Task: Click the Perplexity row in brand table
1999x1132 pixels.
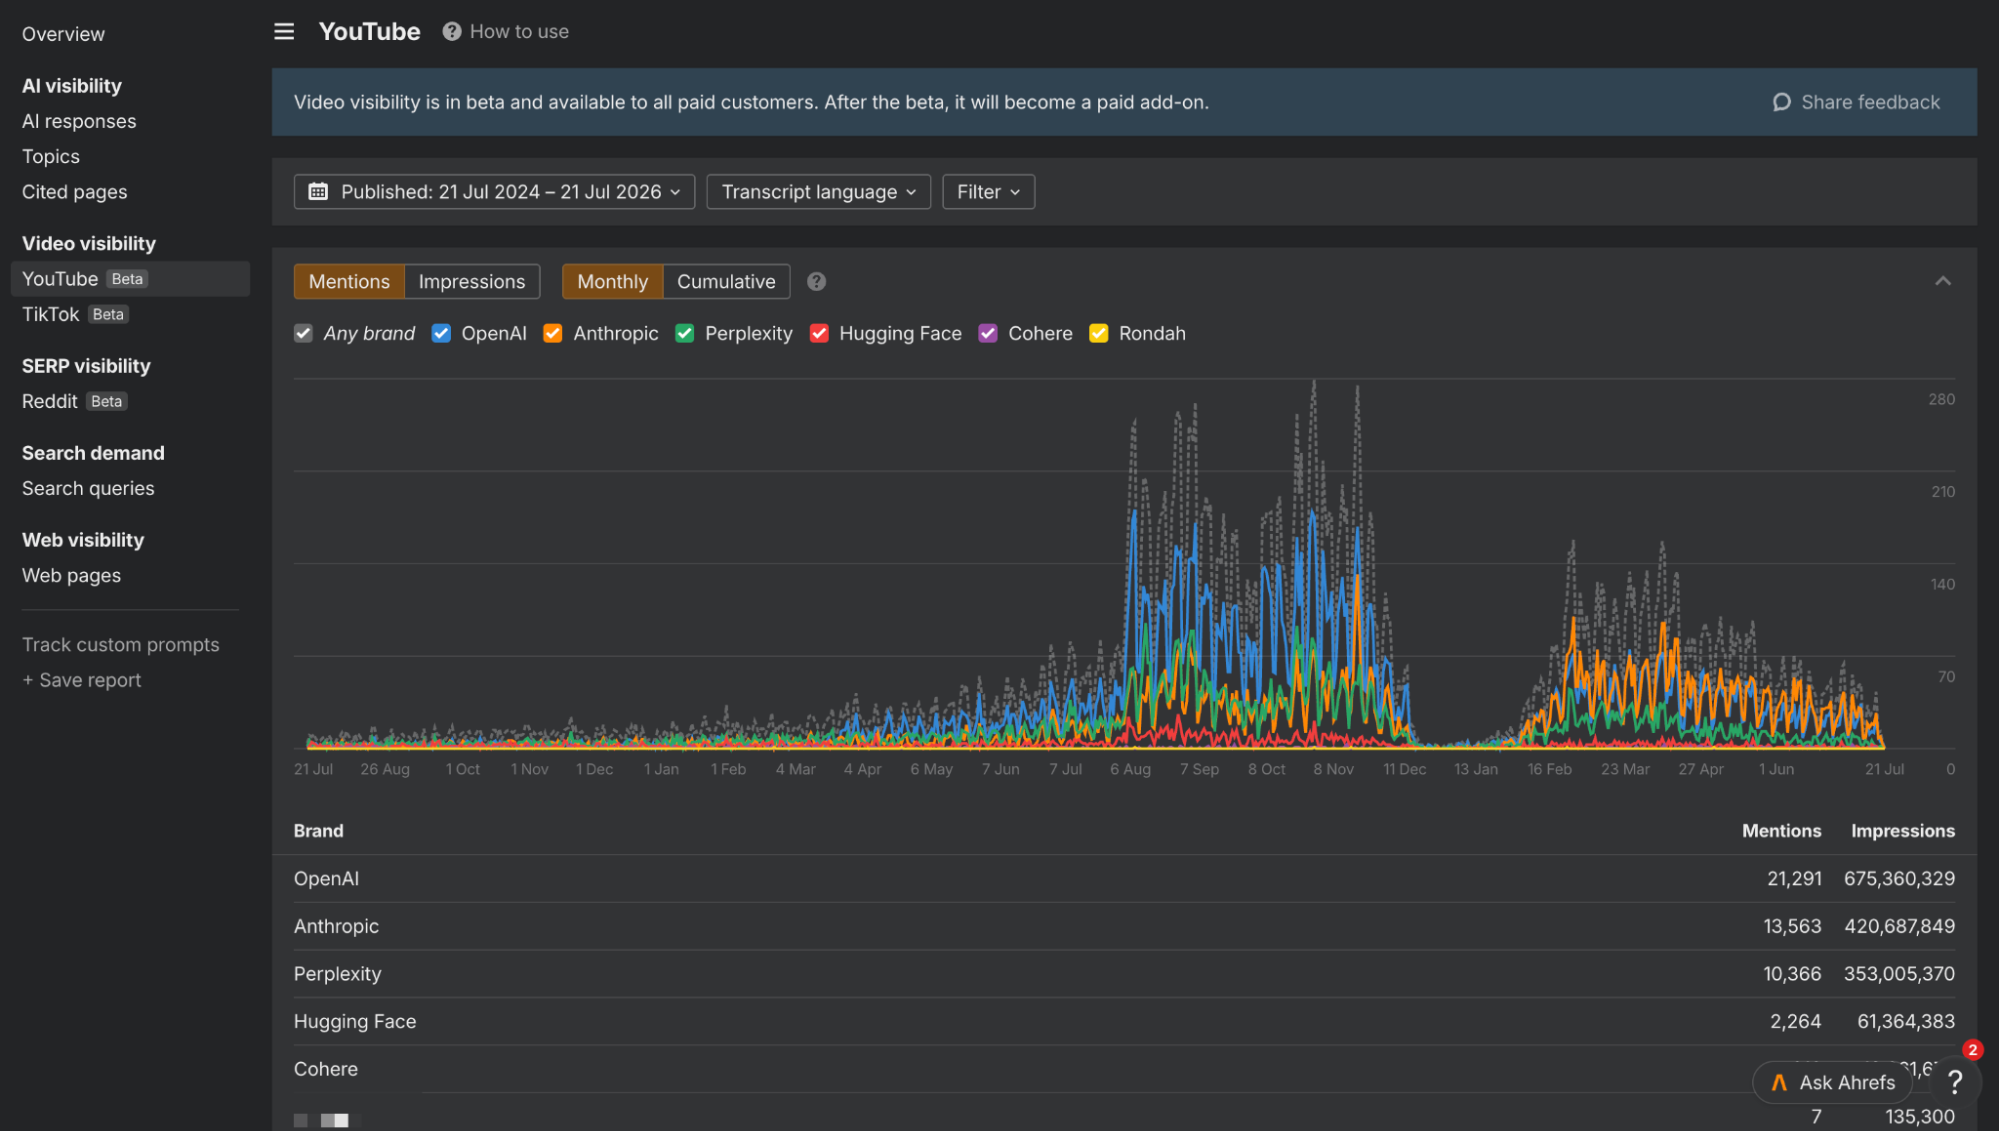Action: pyautogui.click(x=1124, y=974)
